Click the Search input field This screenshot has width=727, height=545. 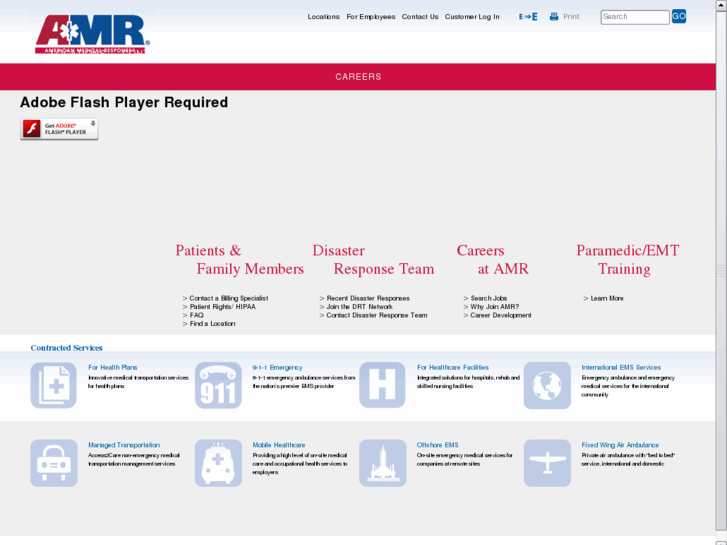click(x=635, y=17)
